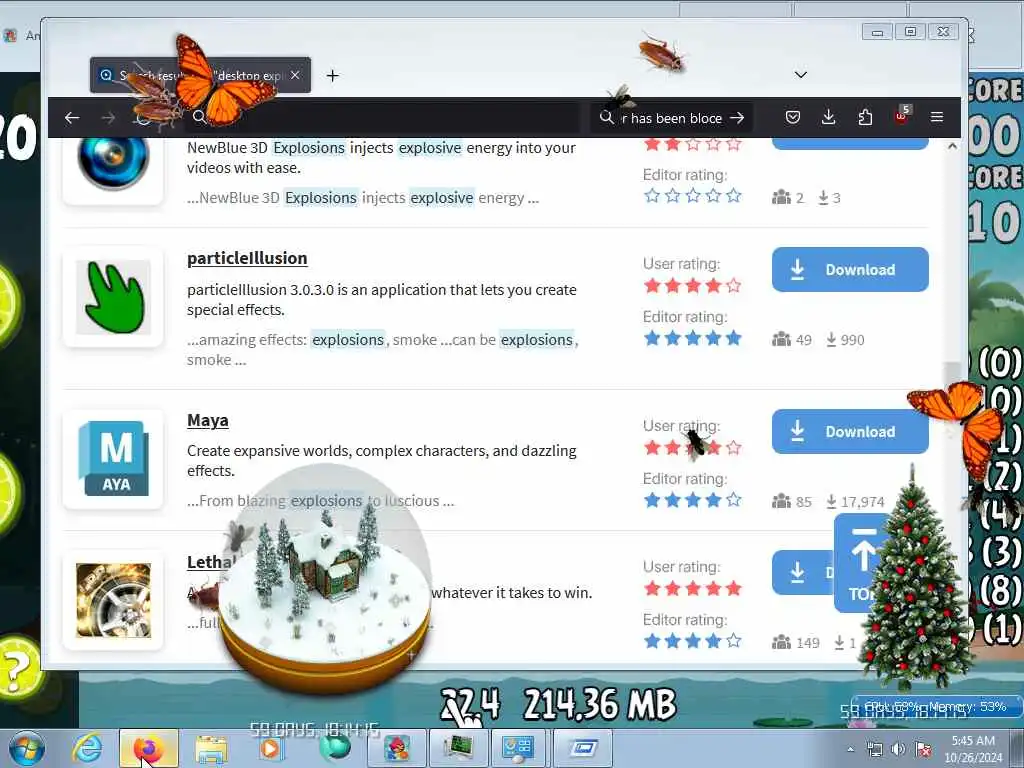Click the votes icon next to 2

[781, 197]
